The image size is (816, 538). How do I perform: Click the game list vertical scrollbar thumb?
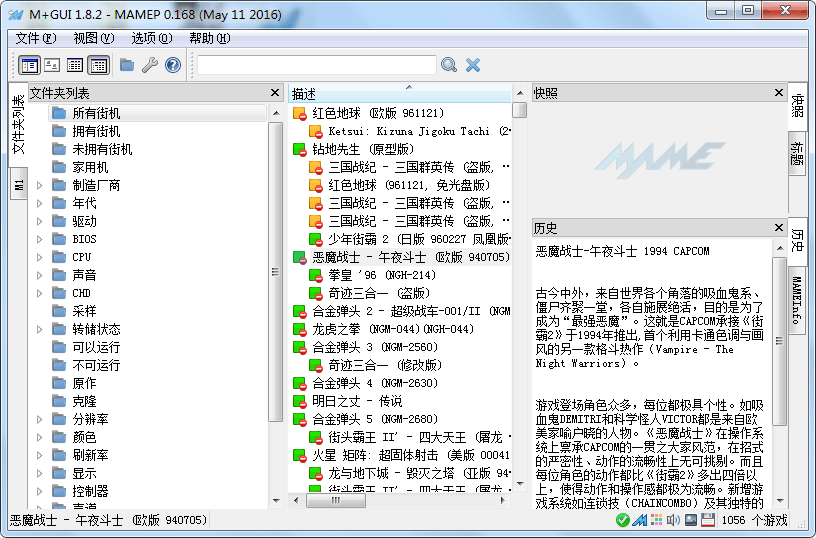[519, 110]
